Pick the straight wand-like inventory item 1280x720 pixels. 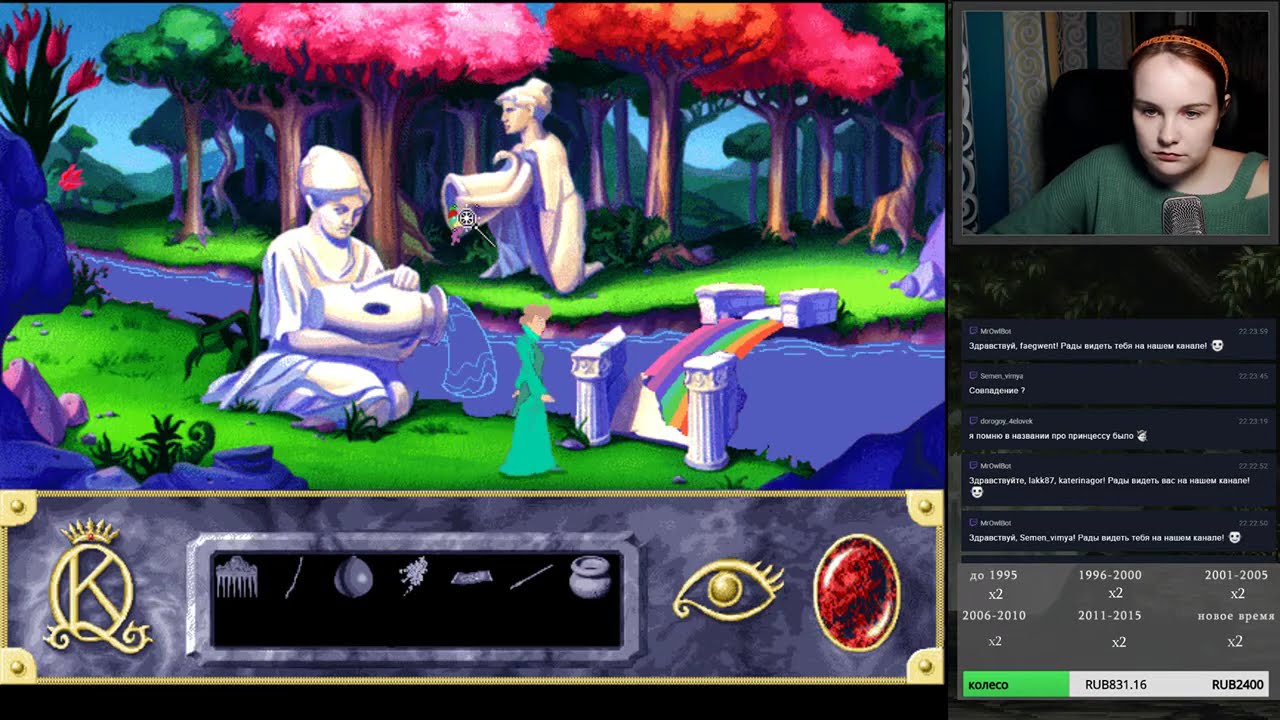tap(531, 577)
